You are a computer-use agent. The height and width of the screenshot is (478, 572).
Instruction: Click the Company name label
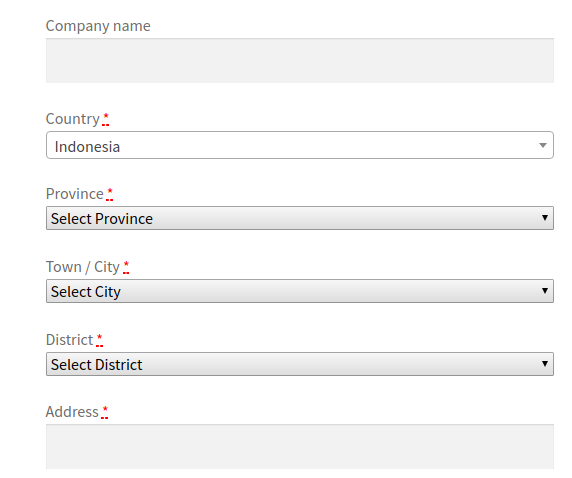[x=98, y=26]
